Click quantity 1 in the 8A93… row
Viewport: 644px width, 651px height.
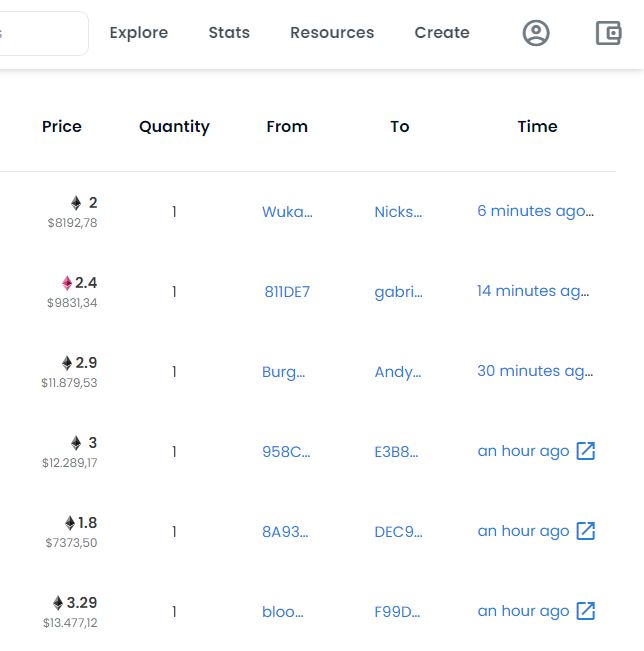point(174,532)
